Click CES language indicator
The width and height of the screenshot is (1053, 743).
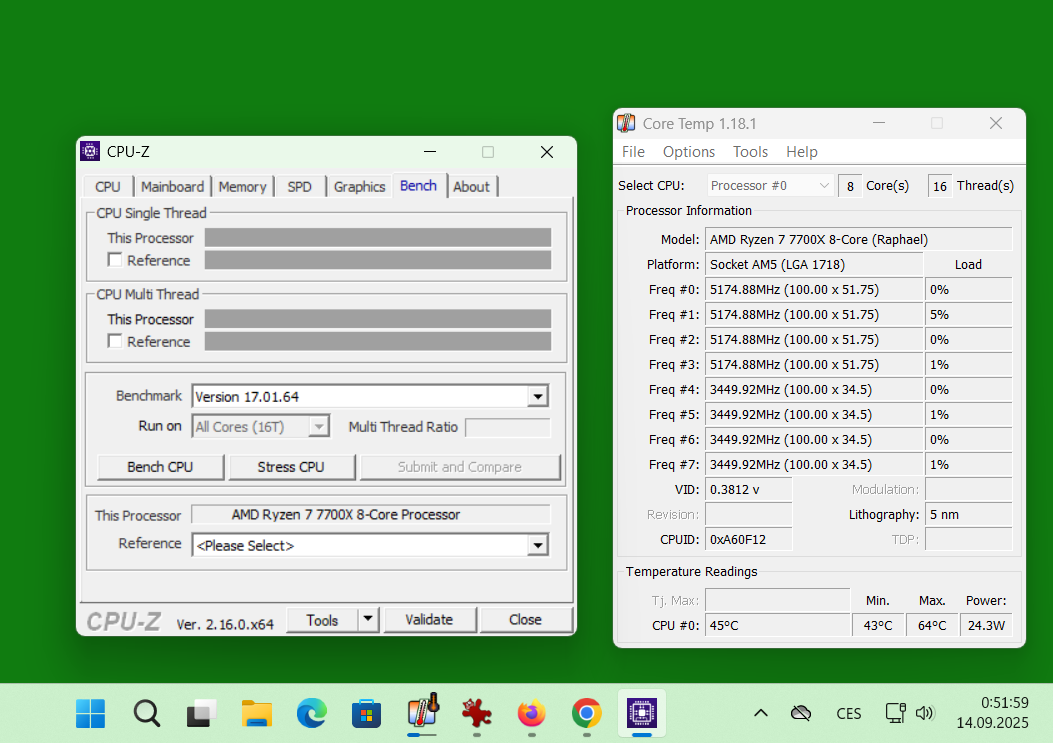(x=849, y=713)
